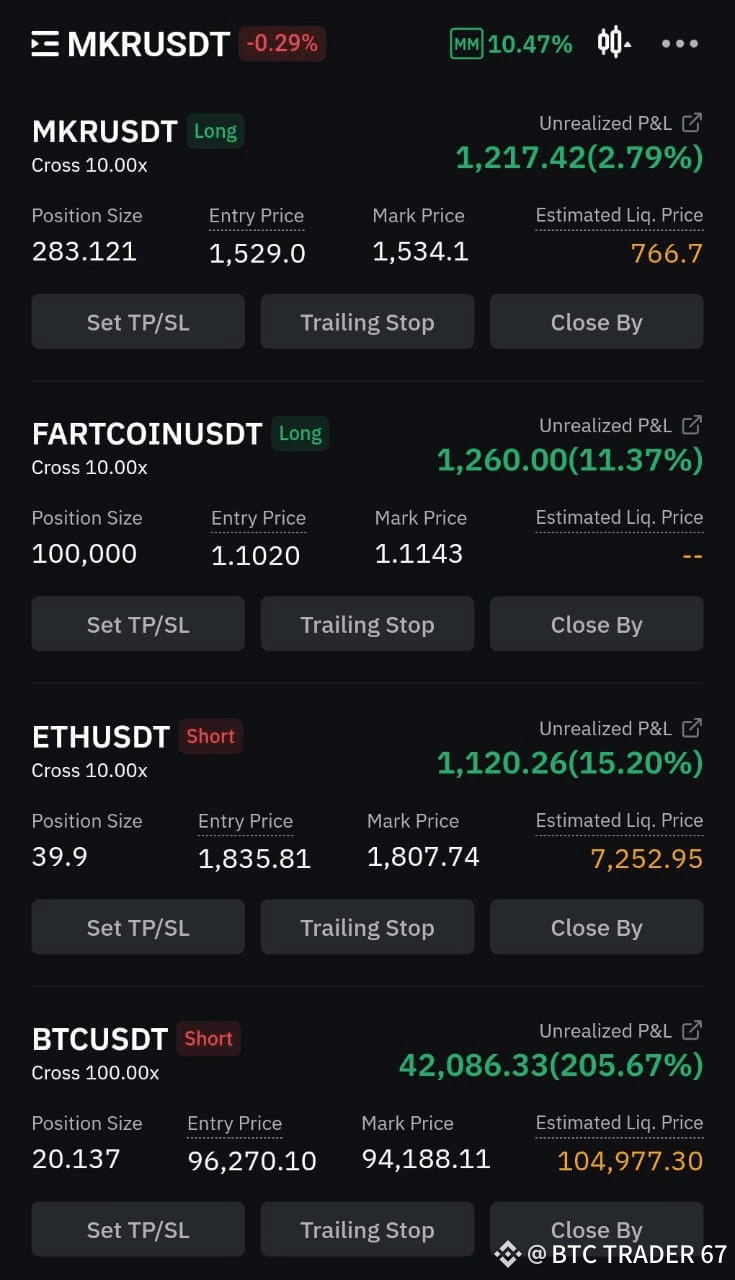Open the candlestick chart icon
The image size is (735, 1280).
[613, 43]
